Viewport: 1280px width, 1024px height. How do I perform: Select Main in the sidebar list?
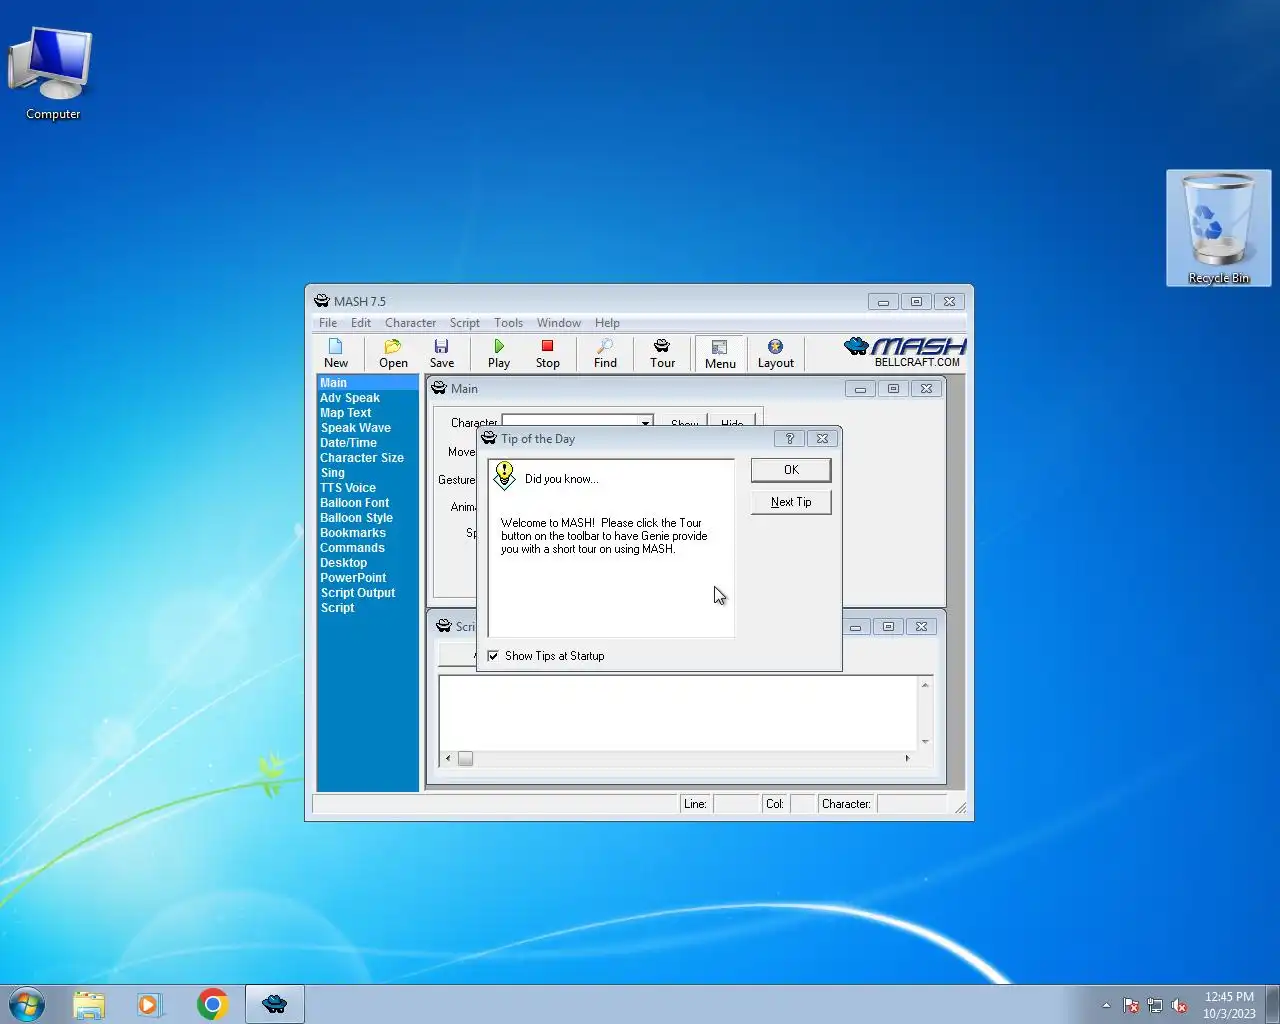pyautogui.click(x=368, y=383)
